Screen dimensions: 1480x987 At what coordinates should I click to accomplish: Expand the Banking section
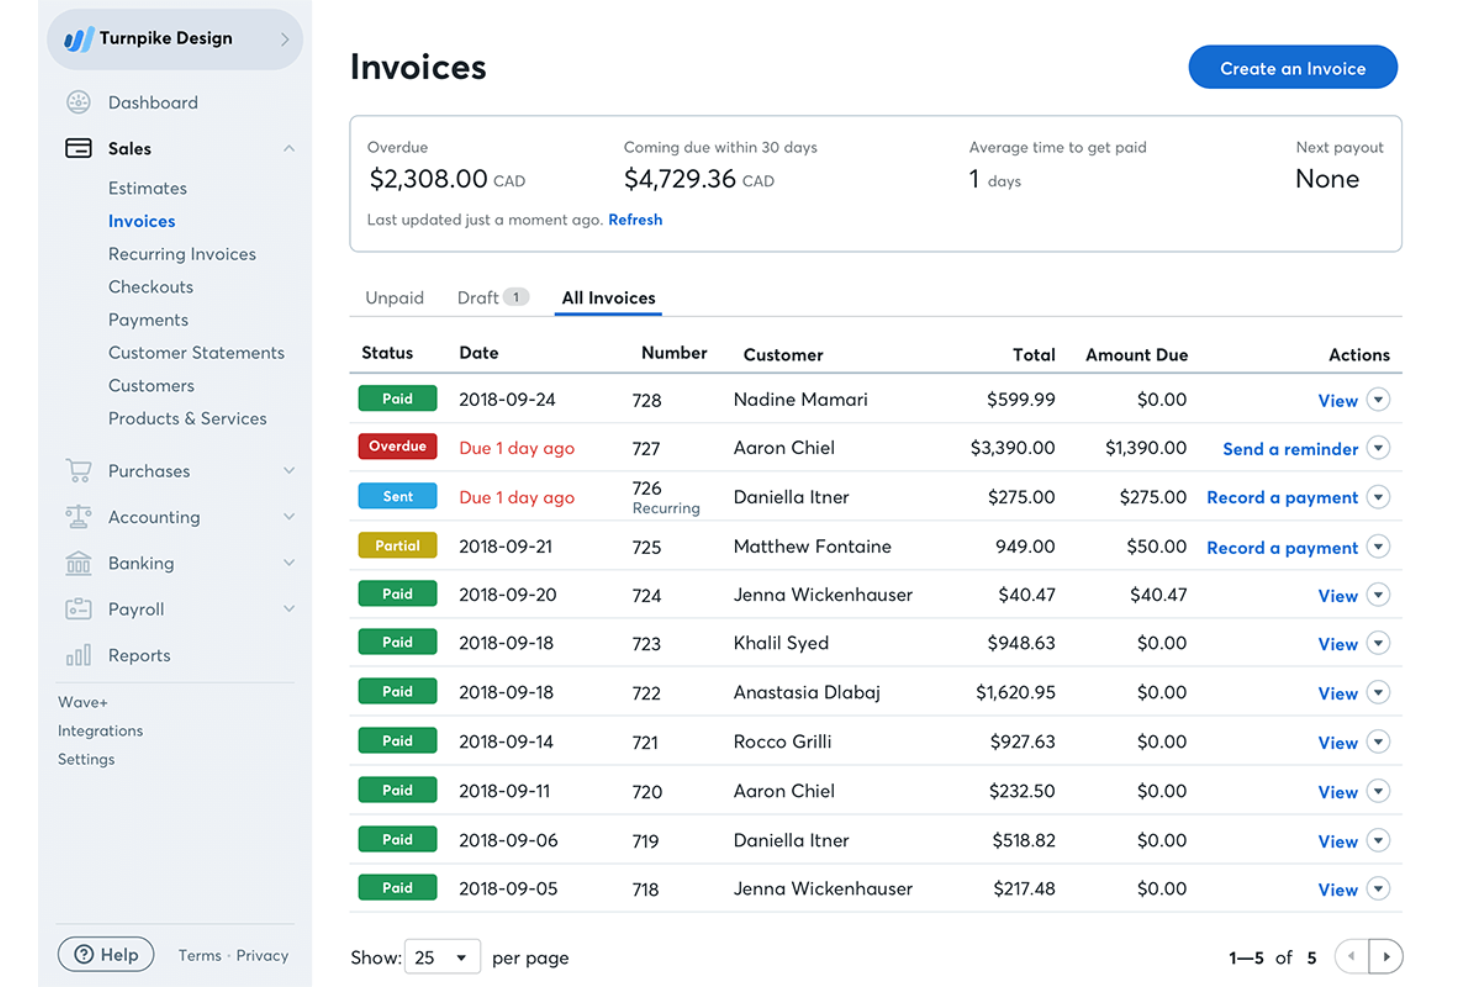coord(289,563)
